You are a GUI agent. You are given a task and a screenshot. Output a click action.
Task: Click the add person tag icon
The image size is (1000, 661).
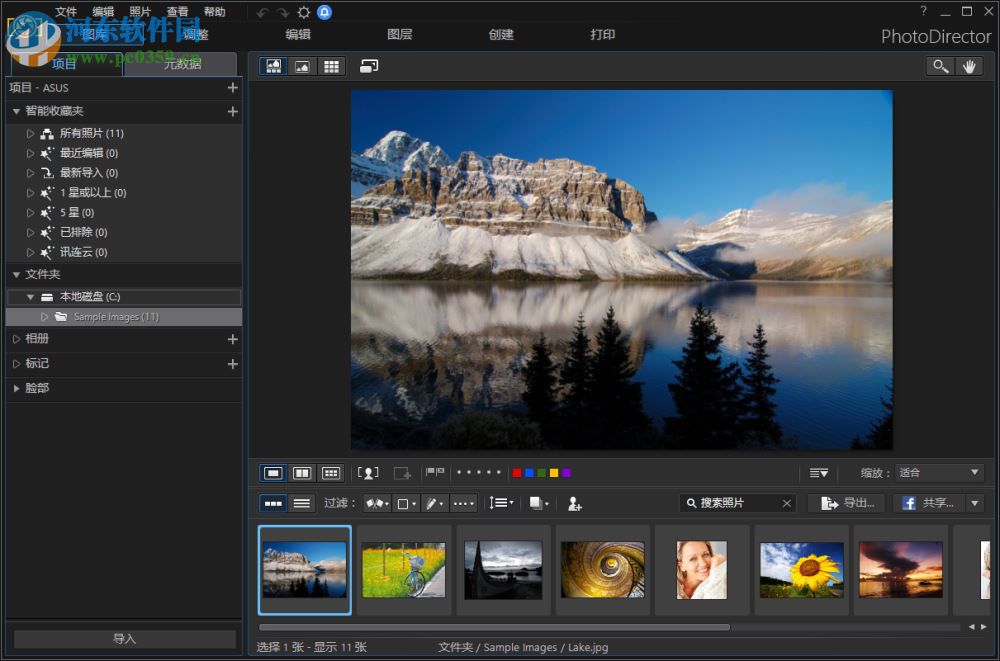pyautogui.click(x=575, y=504)
